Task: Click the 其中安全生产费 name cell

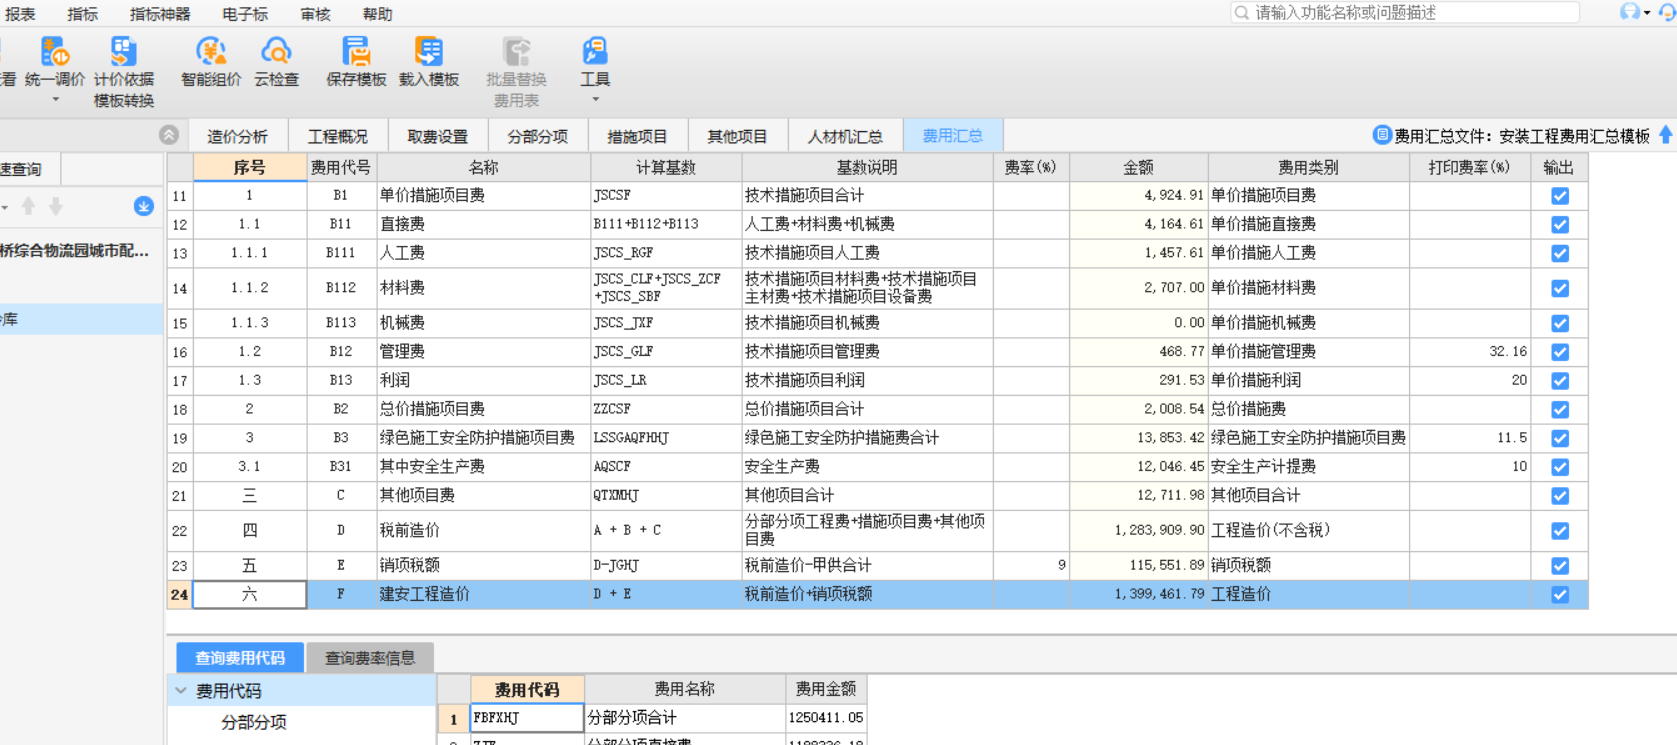Action: pos(484,467)
